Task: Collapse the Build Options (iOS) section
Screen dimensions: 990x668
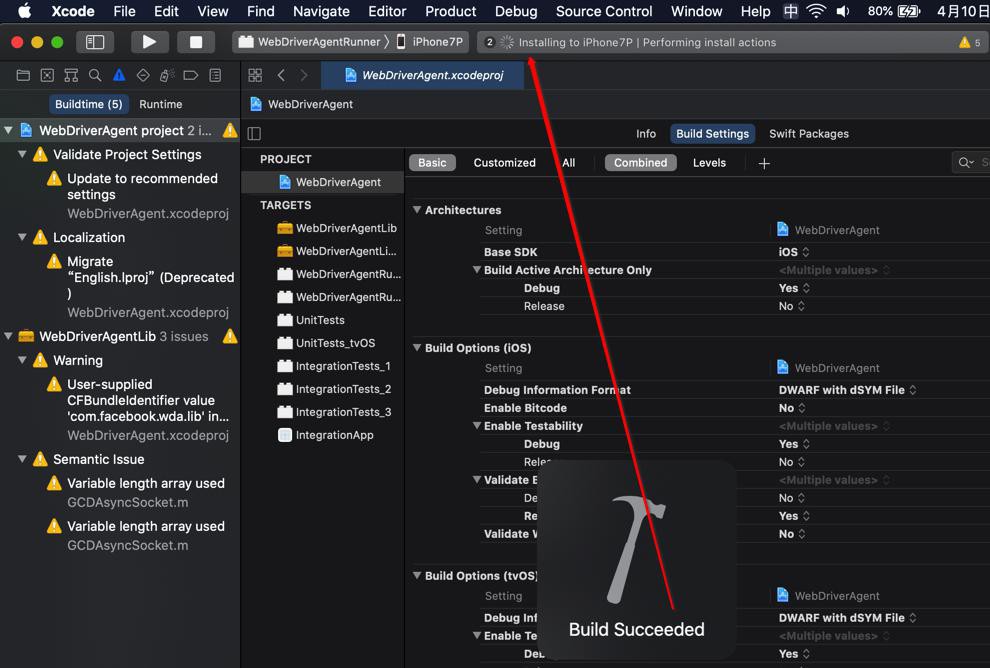Action: coord(417,347)
